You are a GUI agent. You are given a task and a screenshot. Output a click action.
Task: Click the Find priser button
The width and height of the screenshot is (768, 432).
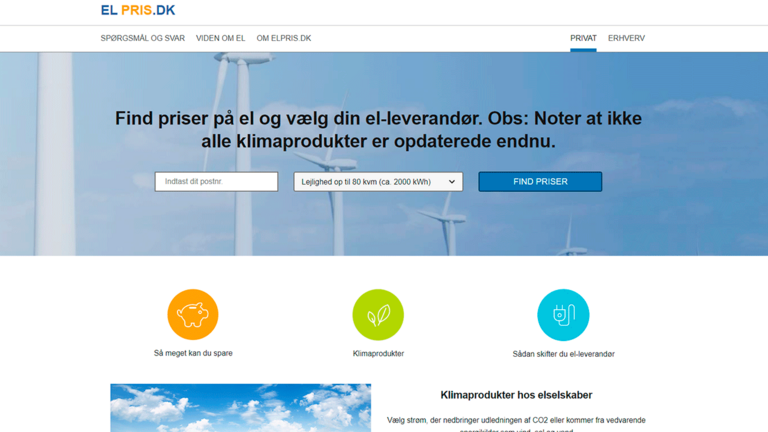540,182
